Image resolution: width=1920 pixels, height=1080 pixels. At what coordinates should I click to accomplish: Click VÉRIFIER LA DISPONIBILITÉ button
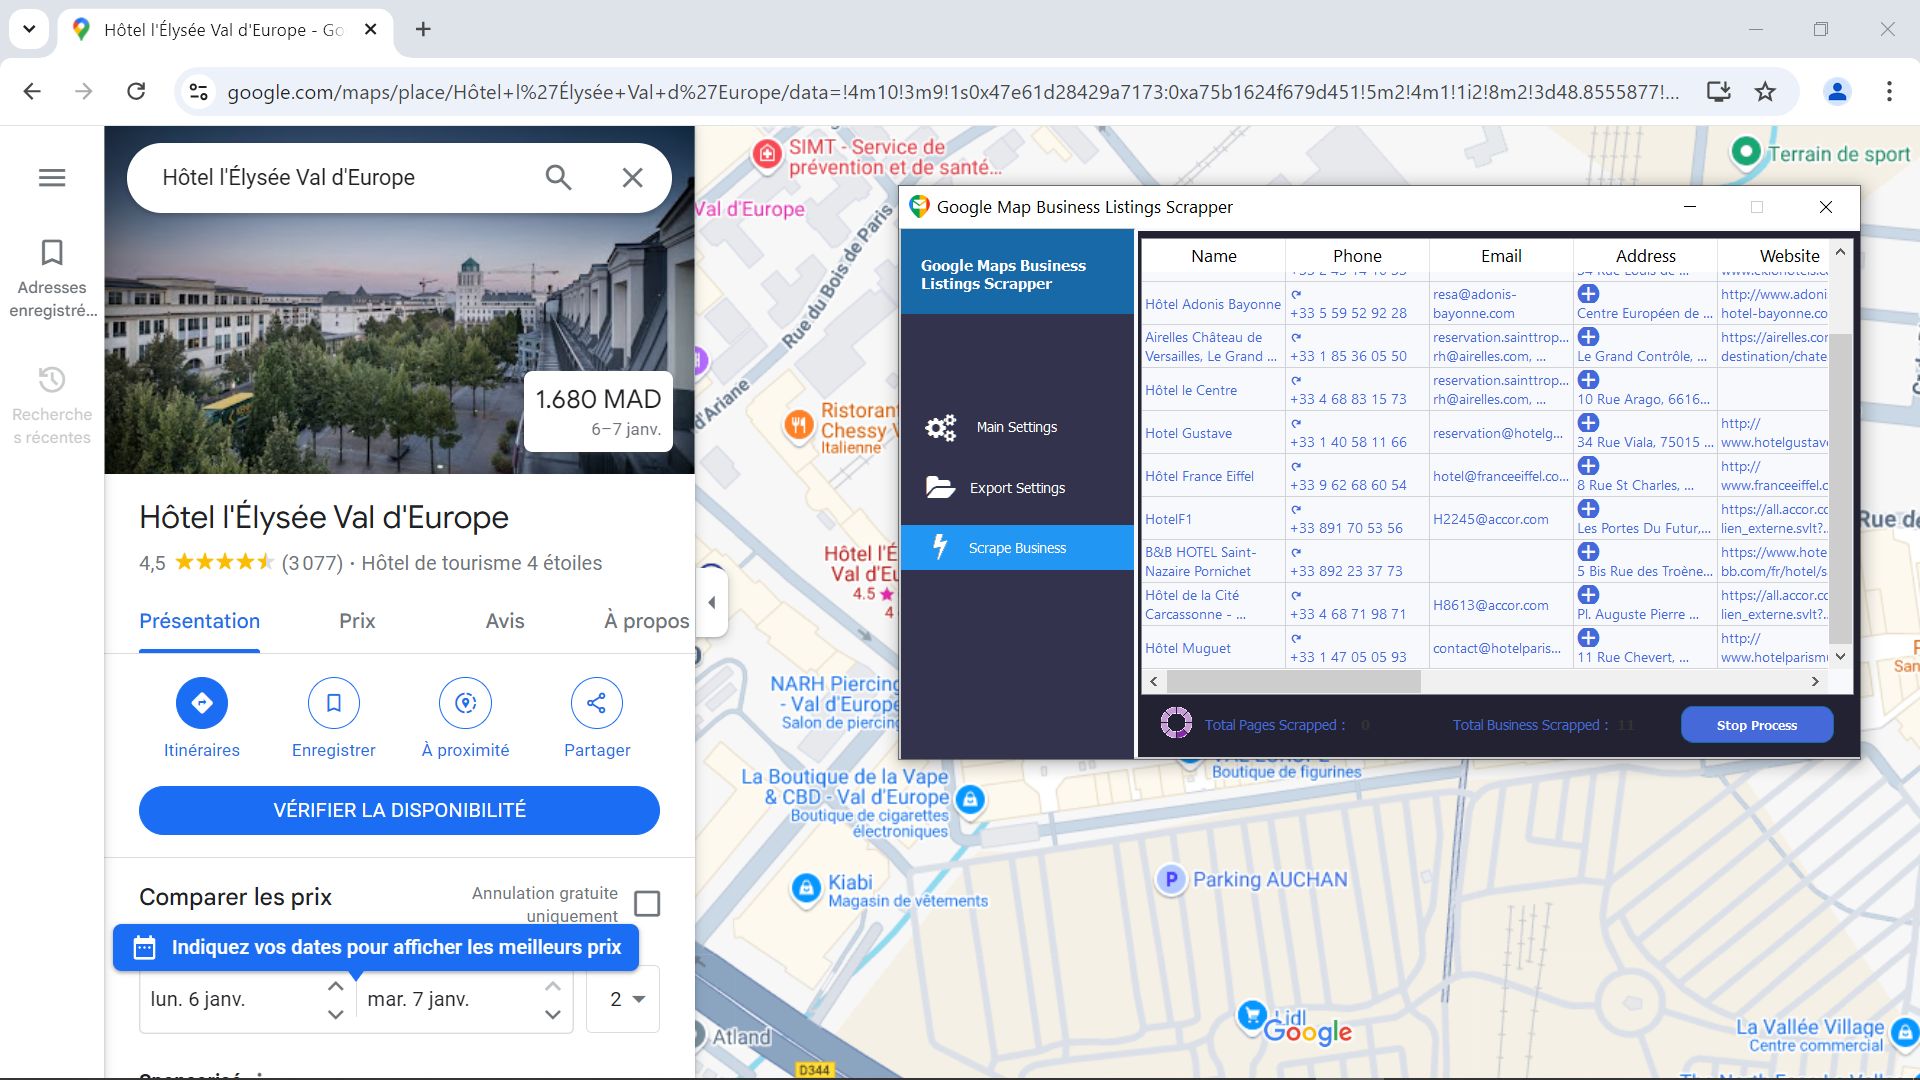pos(399,810)
